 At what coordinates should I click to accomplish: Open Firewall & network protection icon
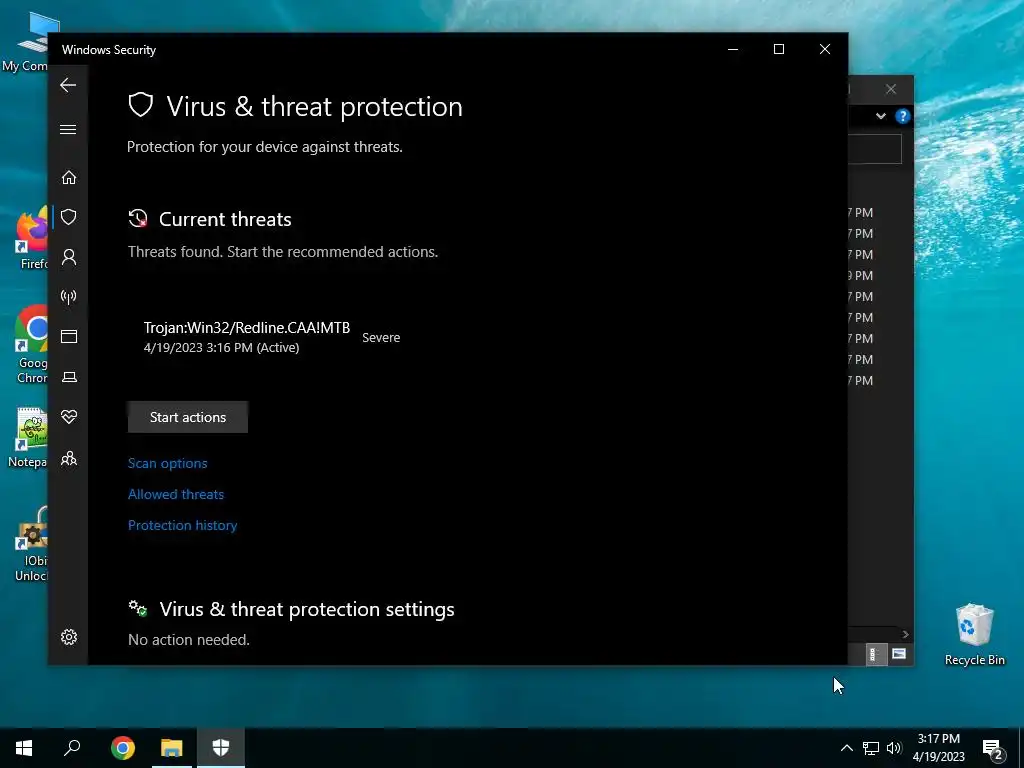point(69,297)
